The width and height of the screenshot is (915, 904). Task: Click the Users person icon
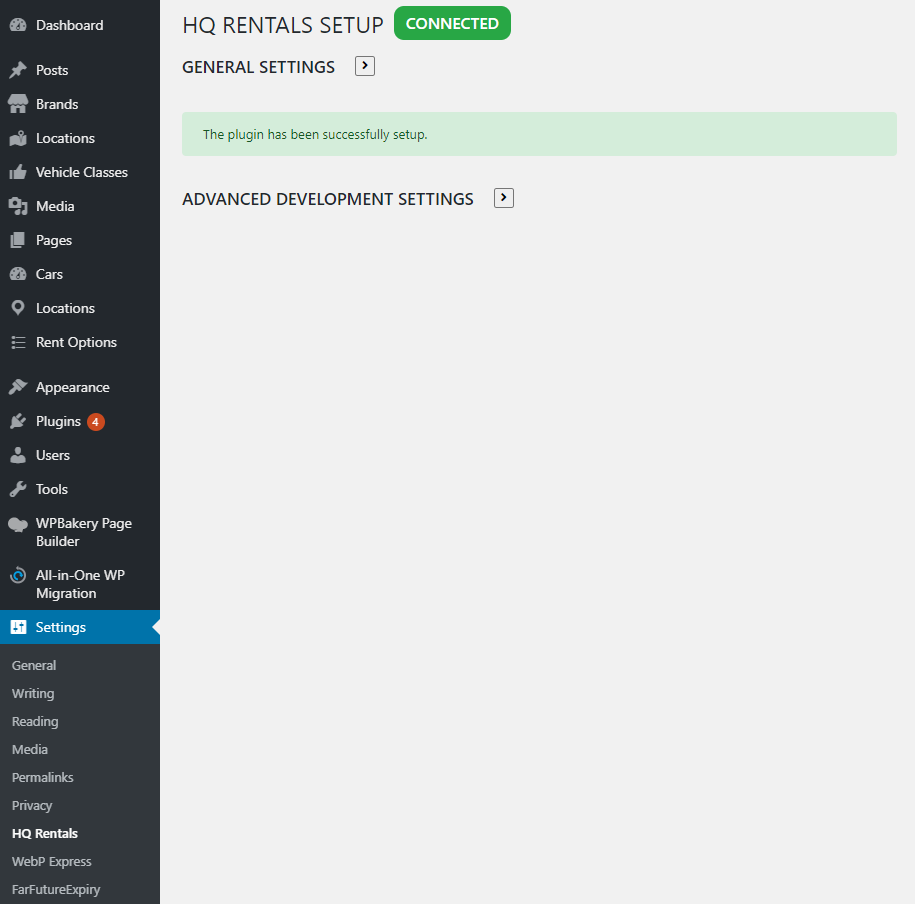coord(18,455)
